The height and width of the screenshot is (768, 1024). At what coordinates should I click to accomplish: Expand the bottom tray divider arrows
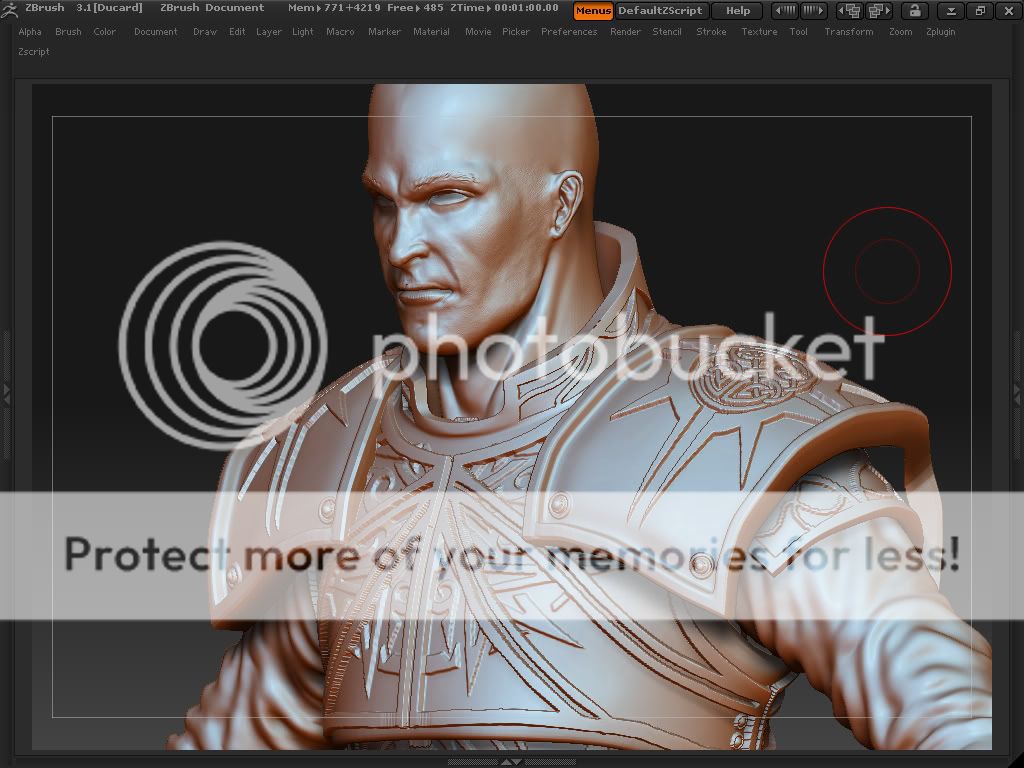pyautogui.click(x=512, y=762)
